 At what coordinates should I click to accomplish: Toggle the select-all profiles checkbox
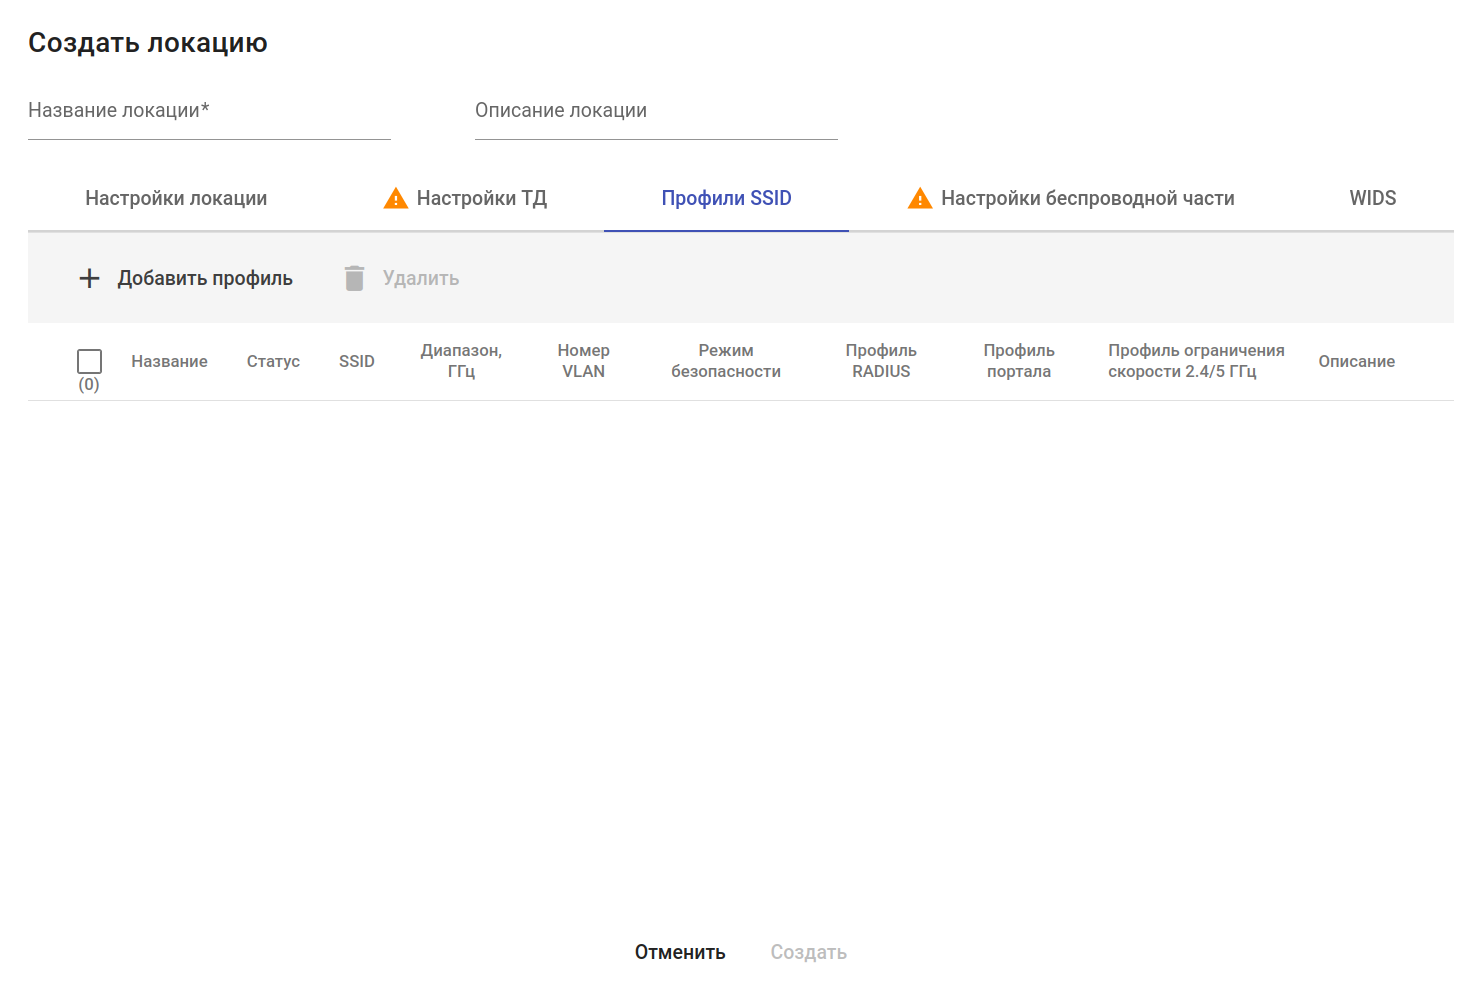[x=89, y=361]
